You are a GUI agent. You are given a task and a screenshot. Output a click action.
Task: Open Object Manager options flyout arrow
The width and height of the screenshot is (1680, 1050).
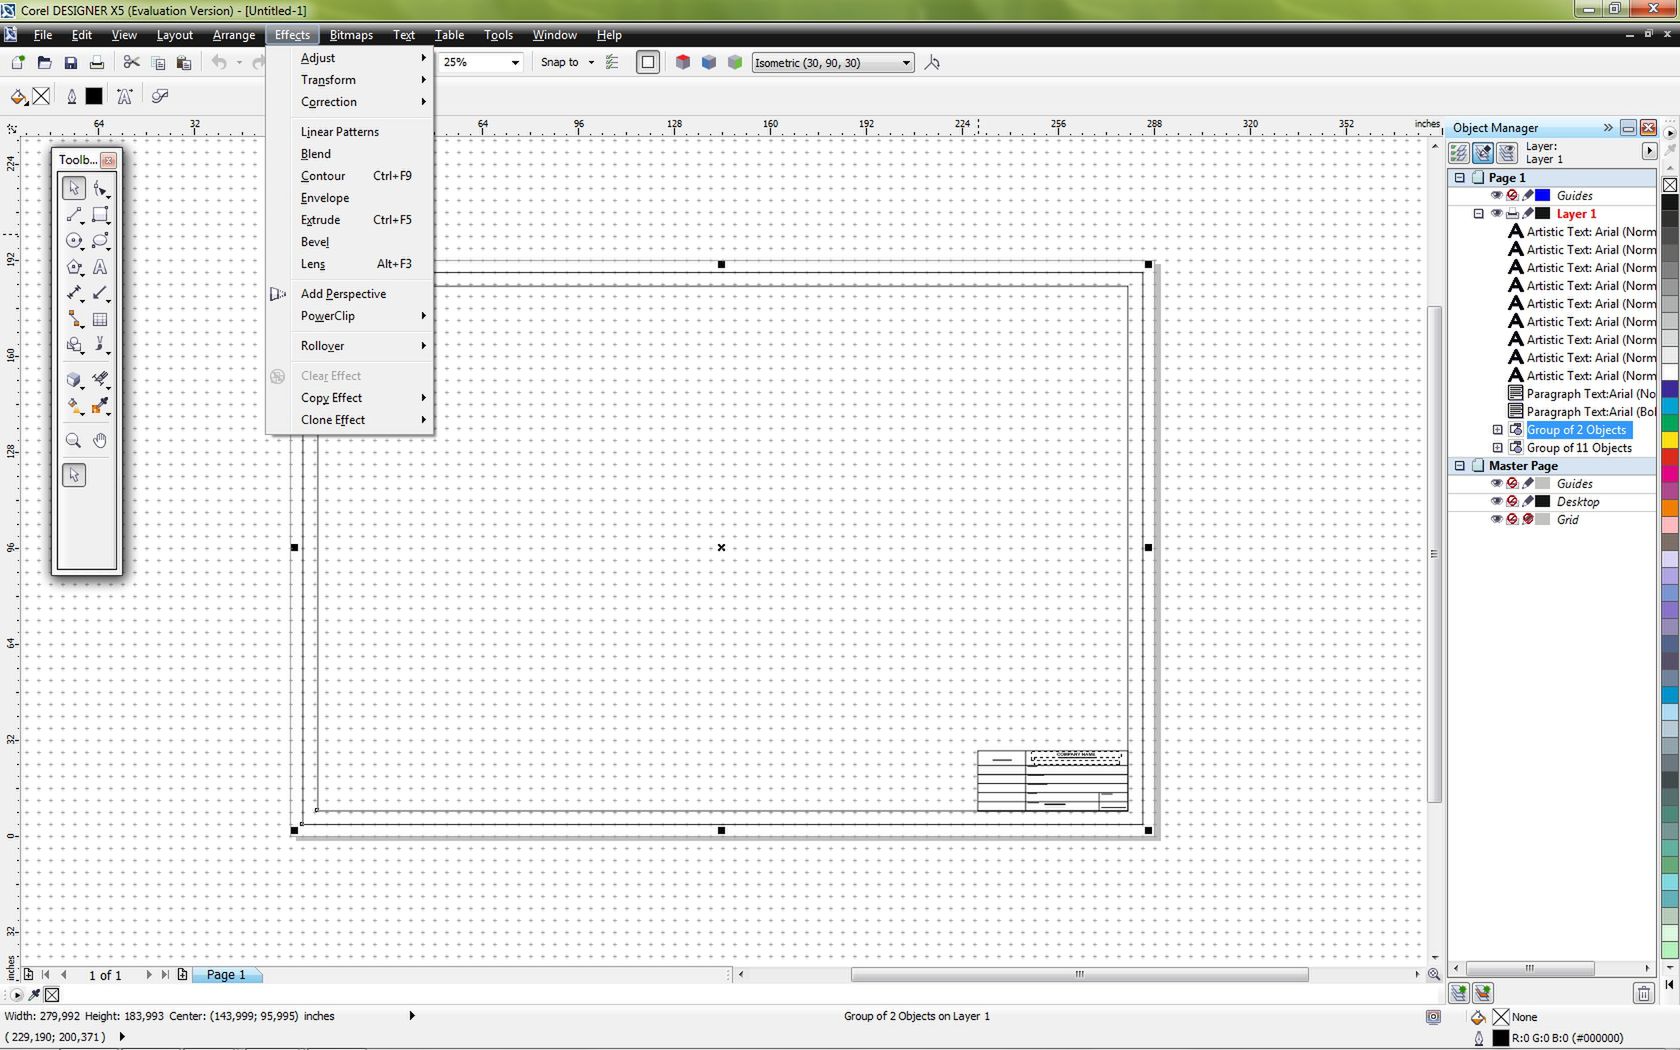coord(1649,151)
